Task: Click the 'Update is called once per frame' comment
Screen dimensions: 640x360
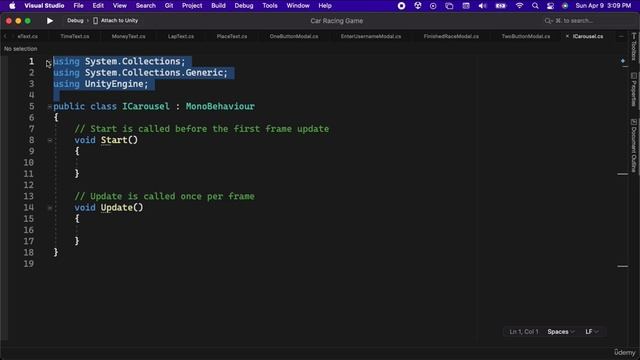Action: point(164,196)
